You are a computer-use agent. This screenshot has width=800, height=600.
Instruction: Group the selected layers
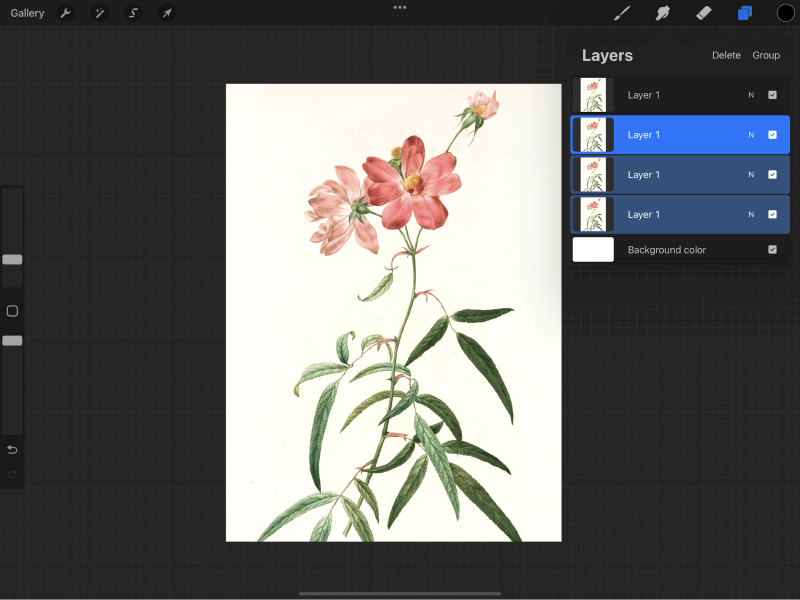point(766,55)
